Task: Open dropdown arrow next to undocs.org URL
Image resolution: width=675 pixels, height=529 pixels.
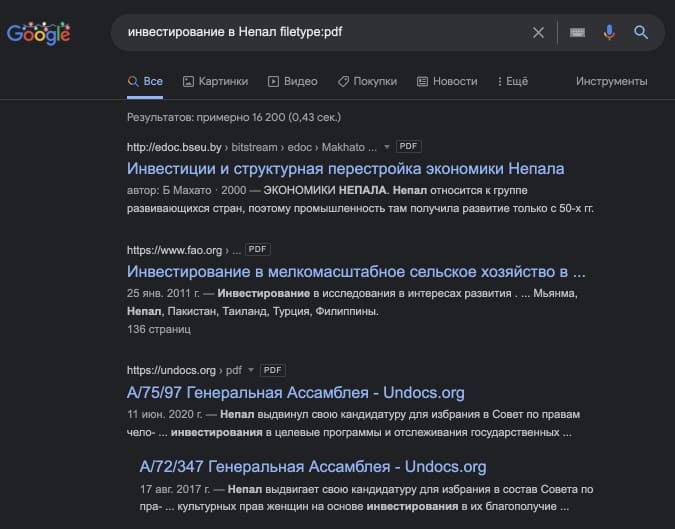Action: coord(251,370)
